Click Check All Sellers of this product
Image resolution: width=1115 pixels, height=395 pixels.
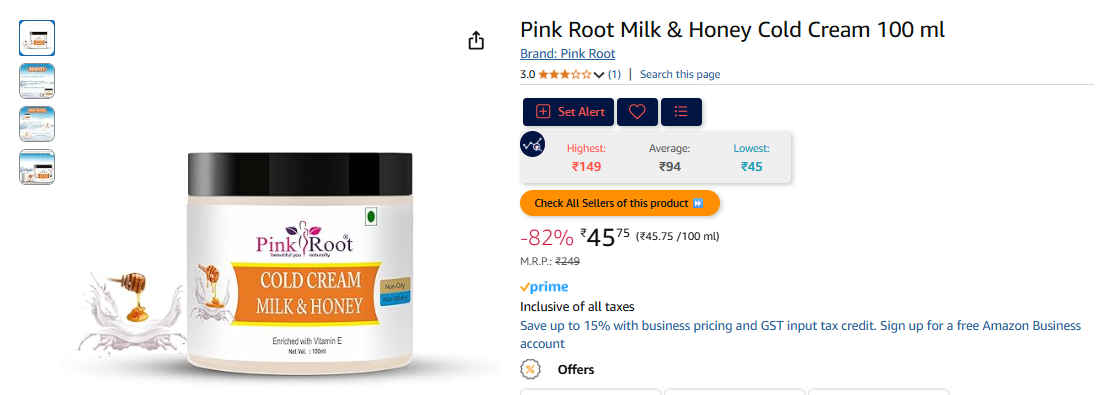click(620, 203)
